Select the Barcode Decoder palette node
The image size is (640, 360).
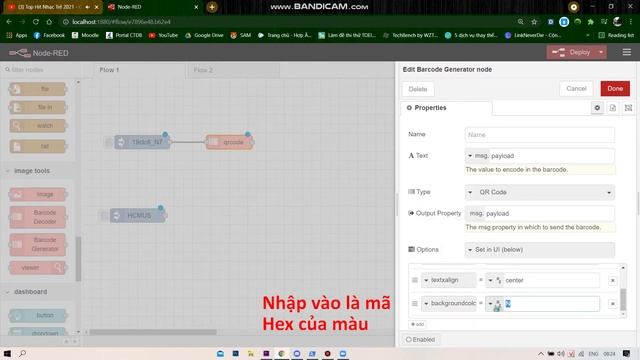(38, 217)
